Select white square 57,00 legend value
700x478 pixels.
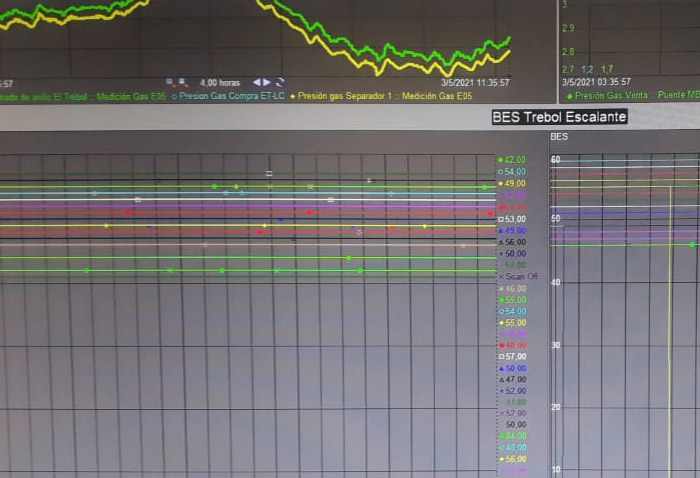[x=512, y=357]
